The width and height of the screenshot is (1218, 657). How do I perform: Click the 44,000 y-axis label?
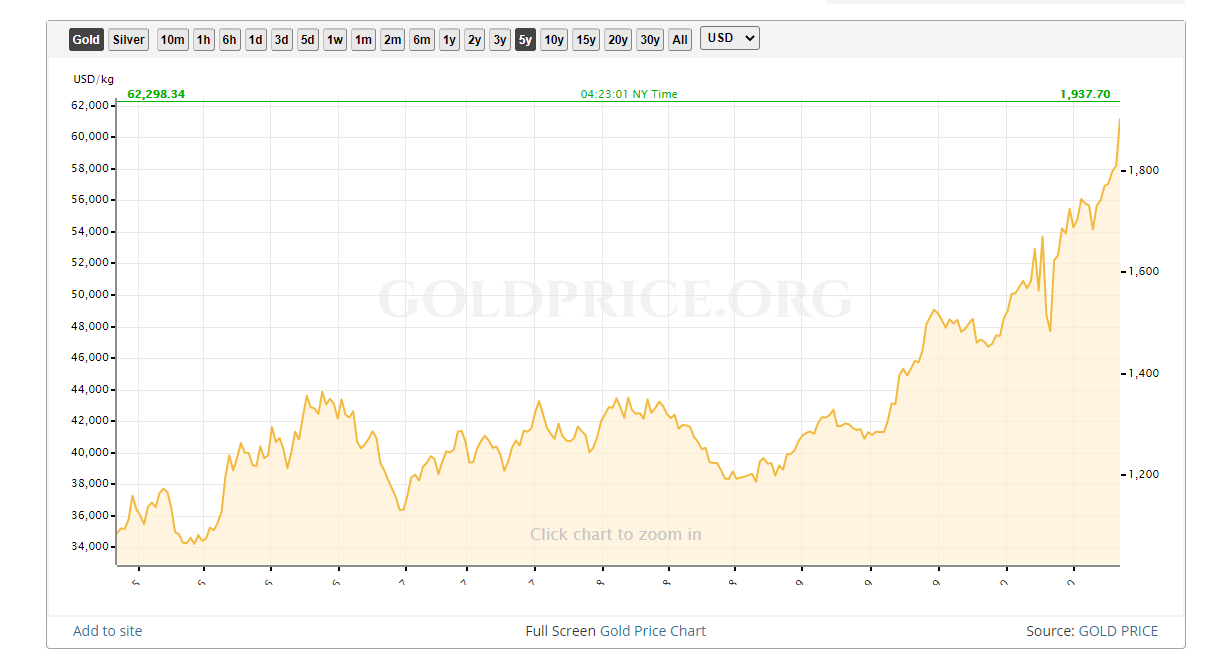coord(91,390)
